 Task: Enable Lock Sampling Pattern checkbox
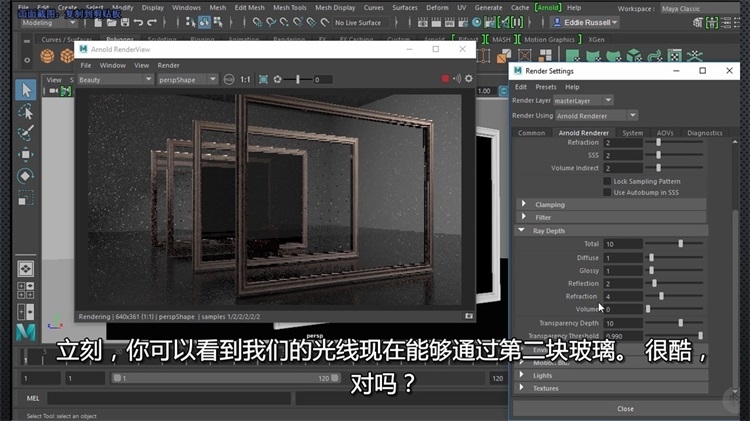pyautogui.click(x=607, y=181)
